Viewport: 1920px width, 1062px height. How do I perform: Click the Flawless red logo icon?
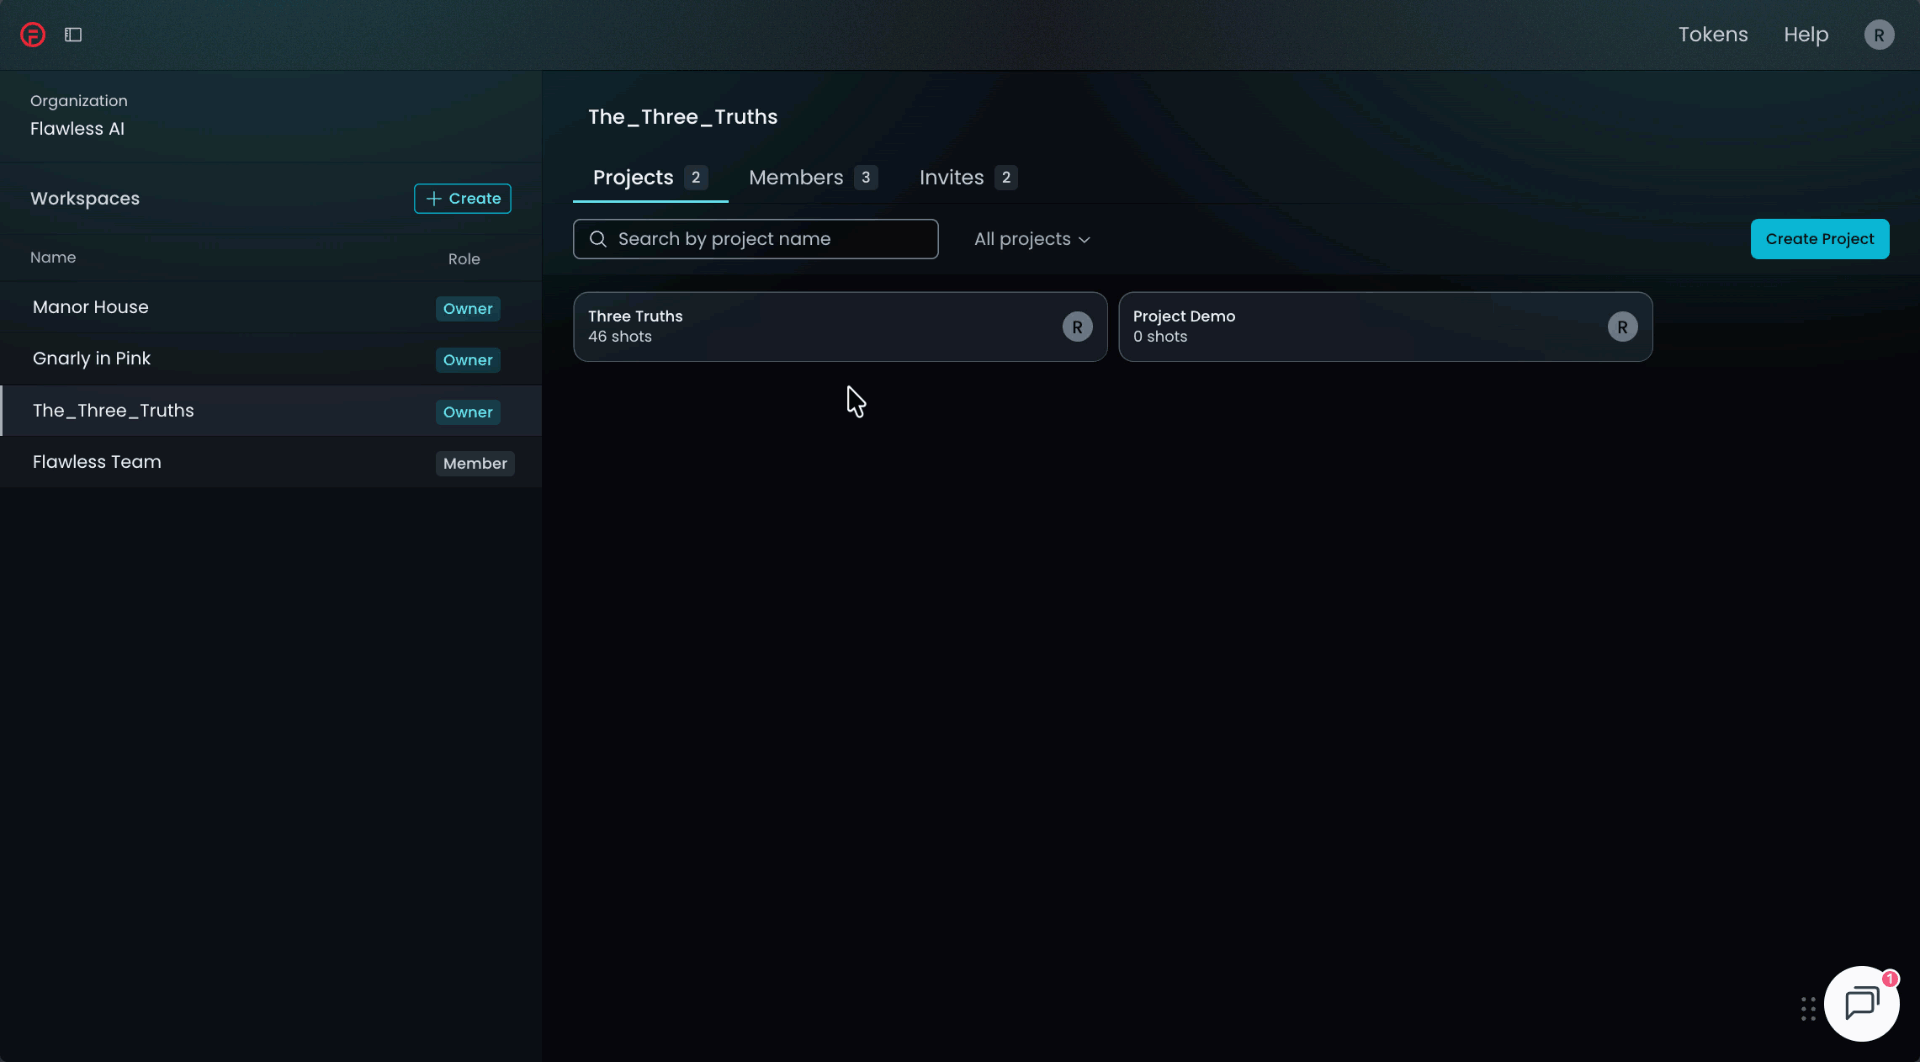point(33,35)
